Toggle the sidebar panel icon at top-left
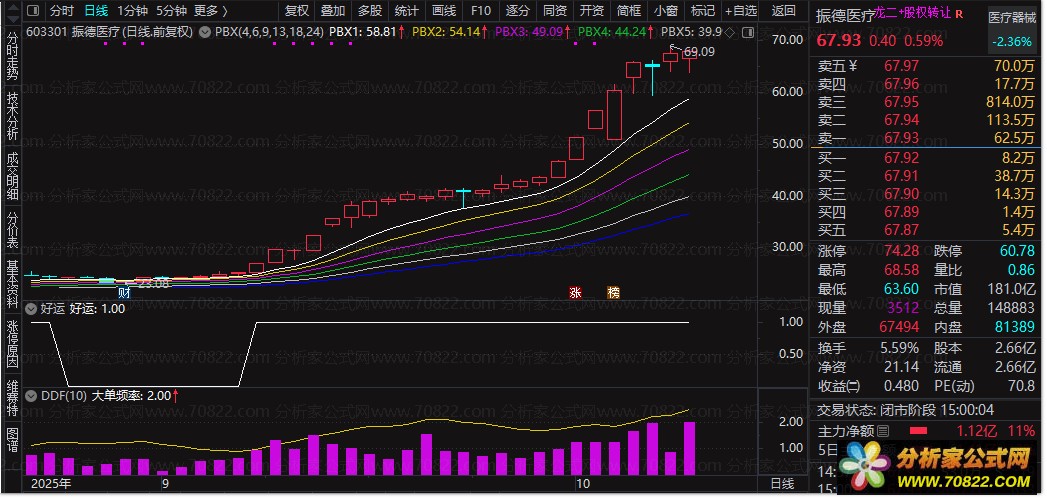Viewport: 1047px width, 498px height. 32,11
